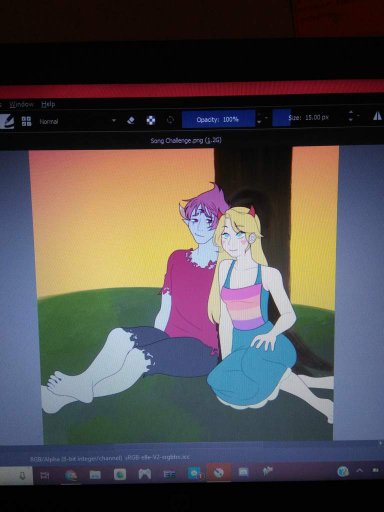Toggle horizontal mirror tool icon
This screenshot has height=512, width=384.
point(377,116)
